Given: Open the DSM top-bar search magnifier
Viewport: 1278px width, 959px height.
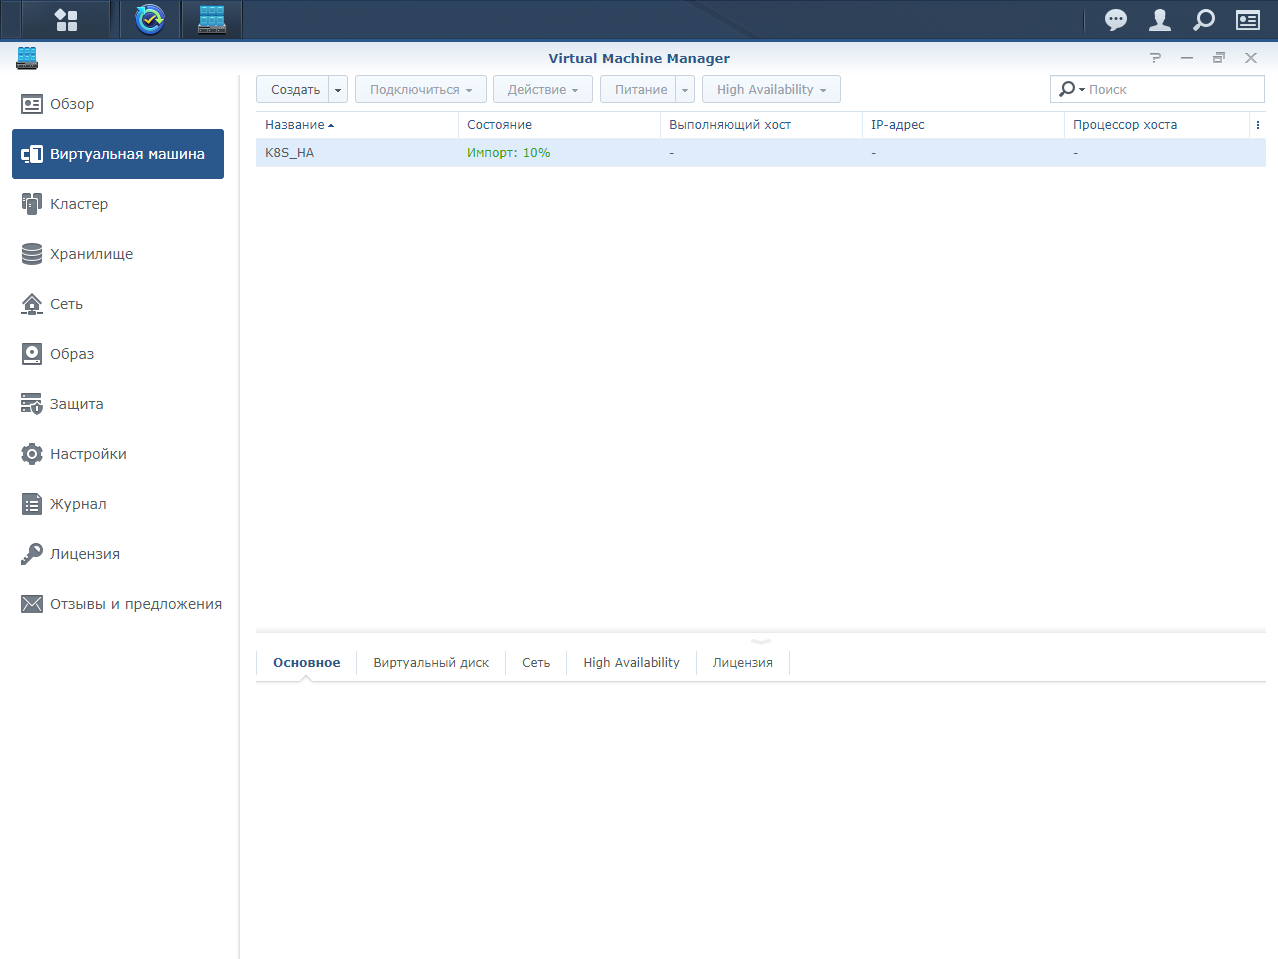Looking at the screenshot, I should click(x=1204, y=20).
